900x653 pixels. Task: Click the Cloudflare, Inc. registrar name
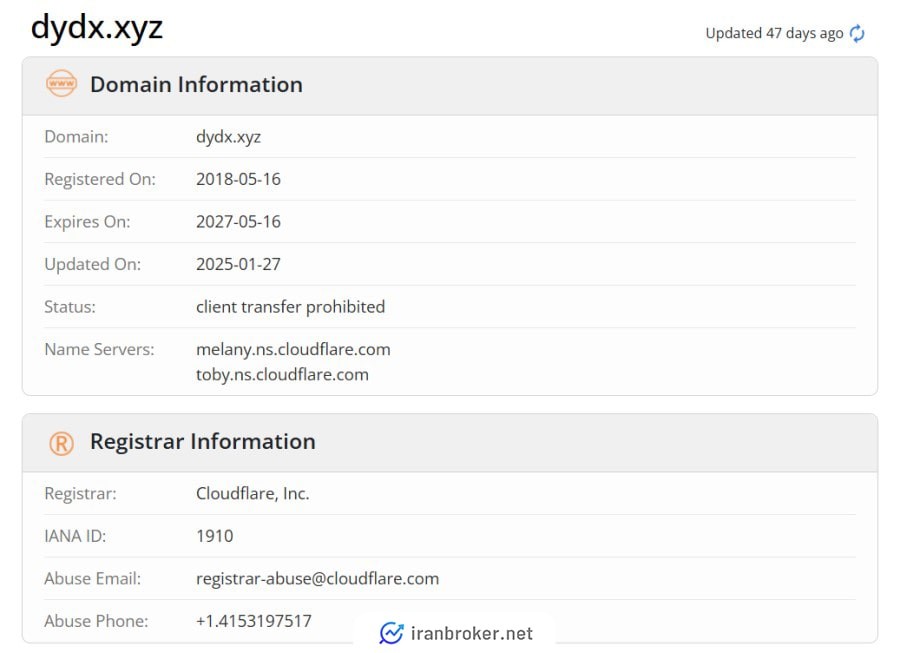tap(253, 493)
